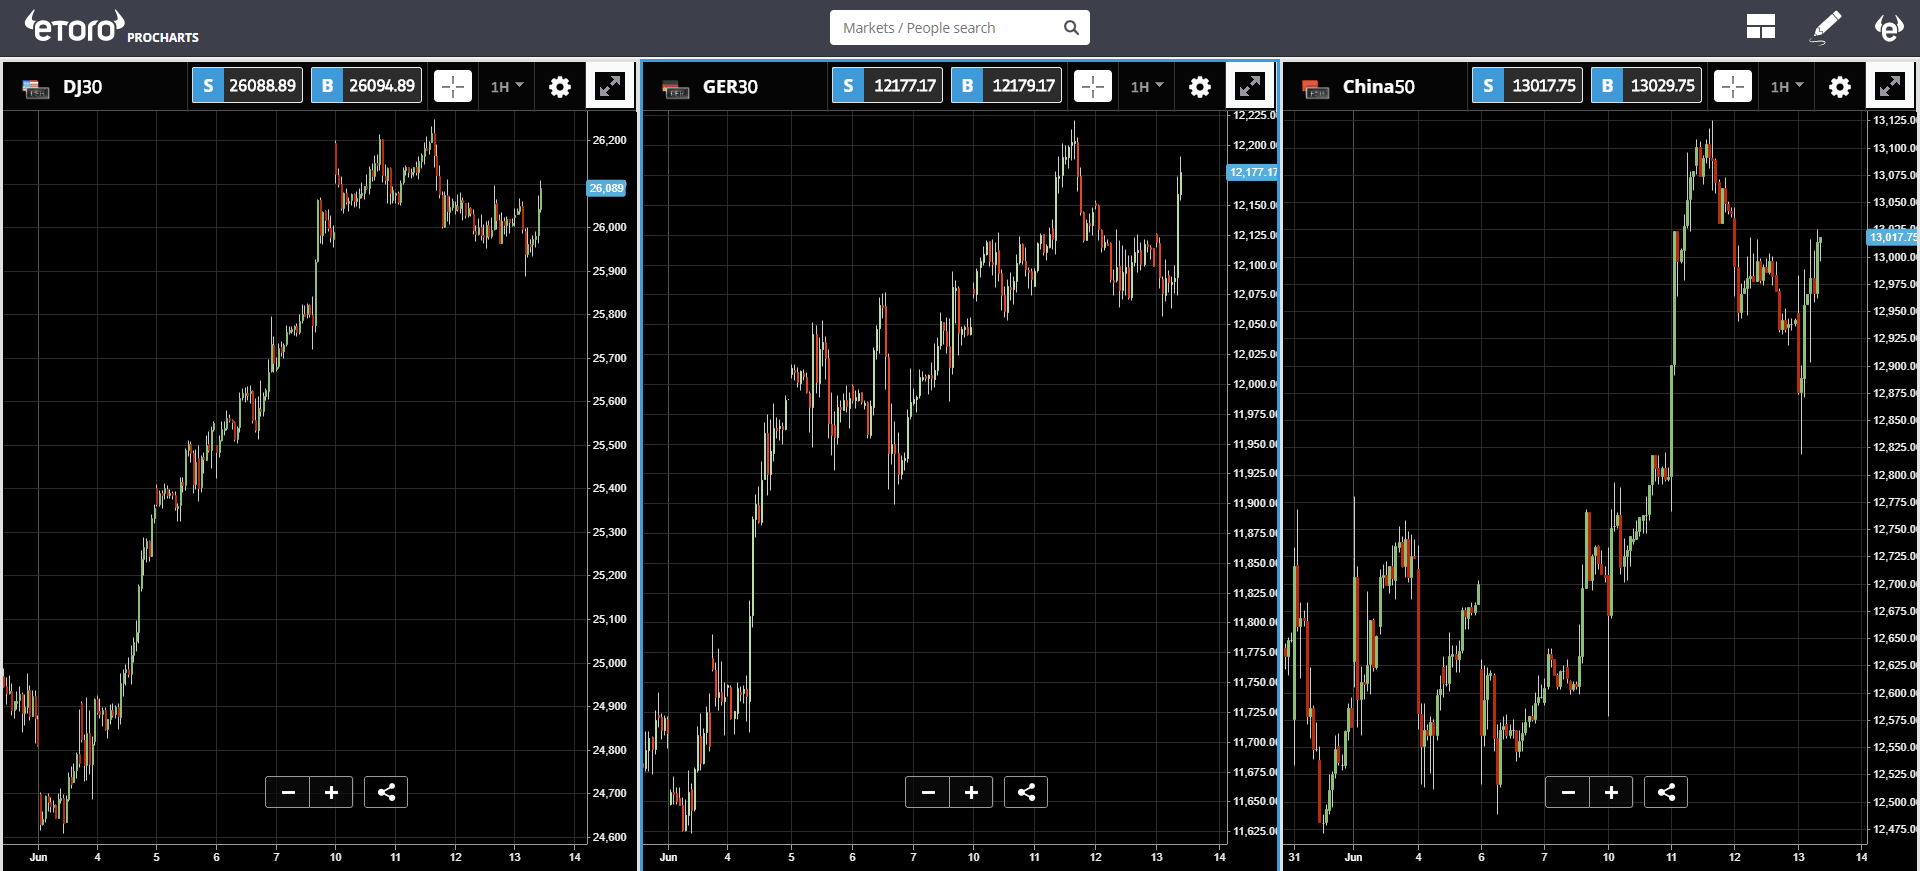Open the 1H timeframe dropdown for China50
Screen dimensions: 1920x871
(1787, 87)
